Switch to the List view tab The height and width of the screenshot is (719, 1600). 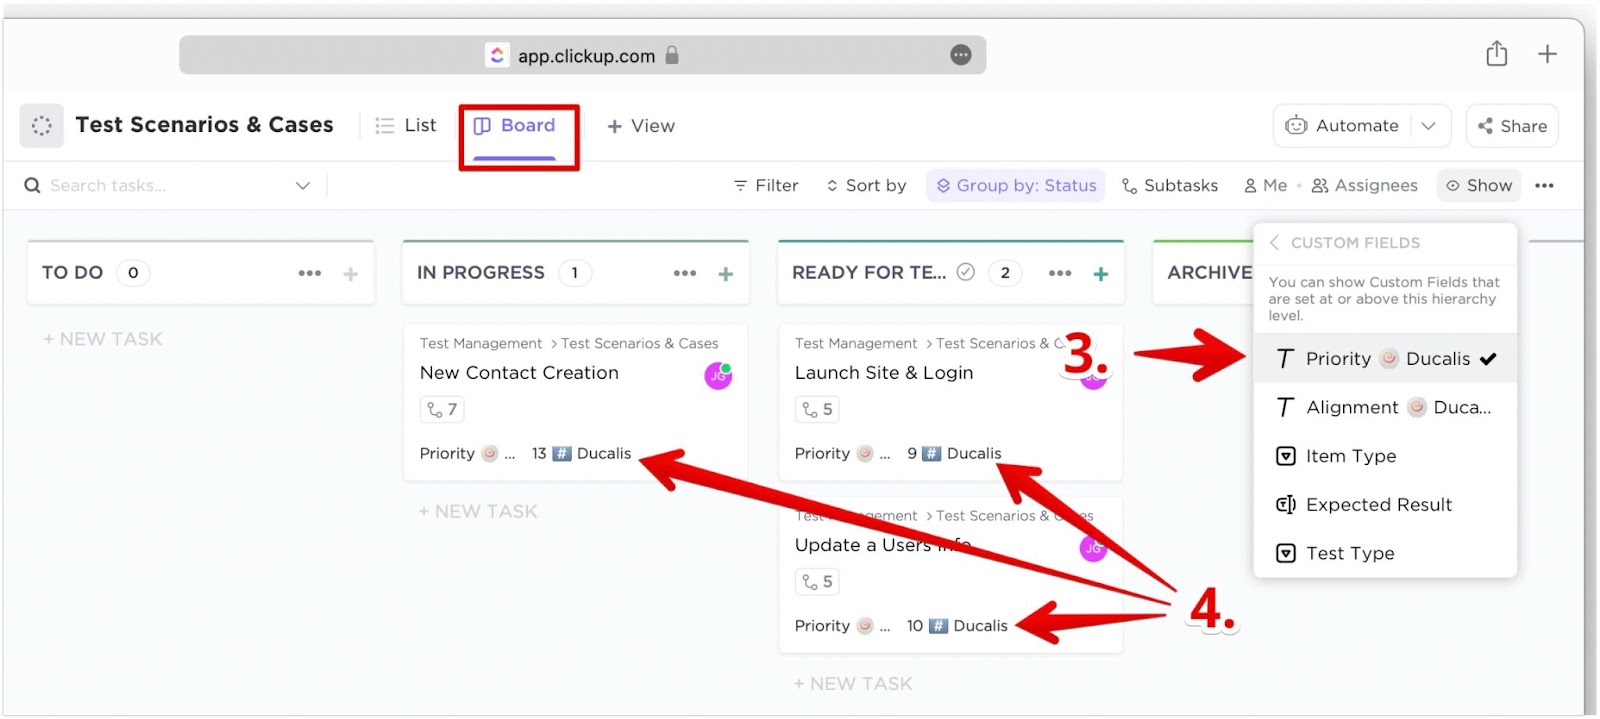406,126
